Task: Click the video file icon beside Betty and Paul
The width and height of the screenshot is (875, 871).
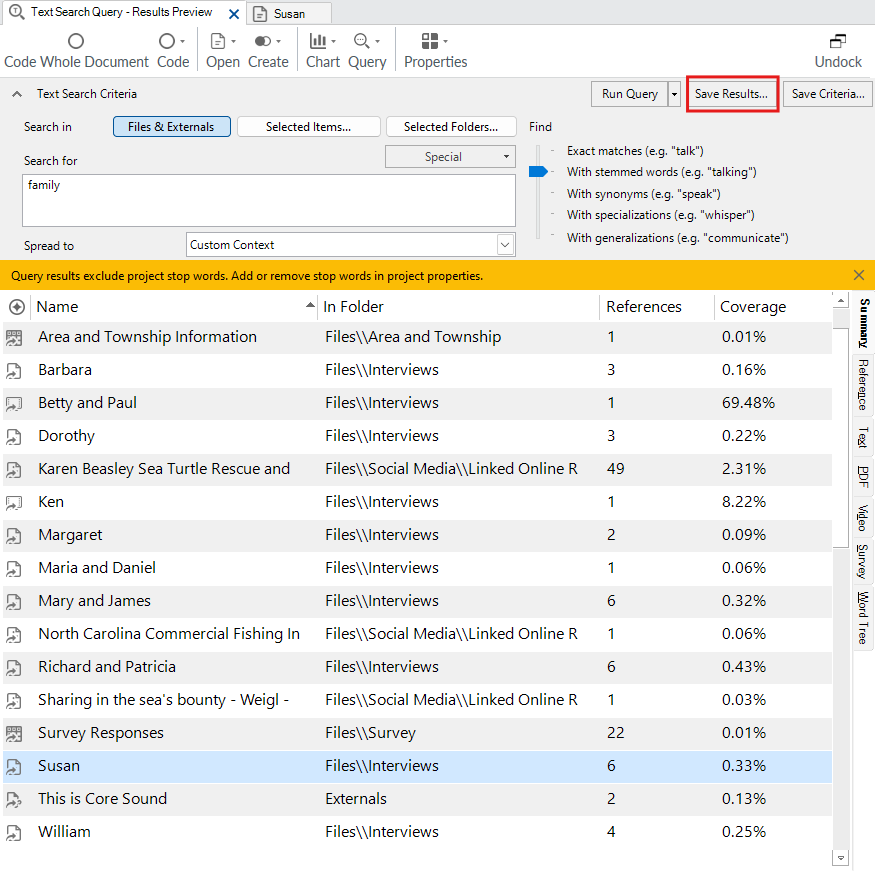Action: pos(14,403)
